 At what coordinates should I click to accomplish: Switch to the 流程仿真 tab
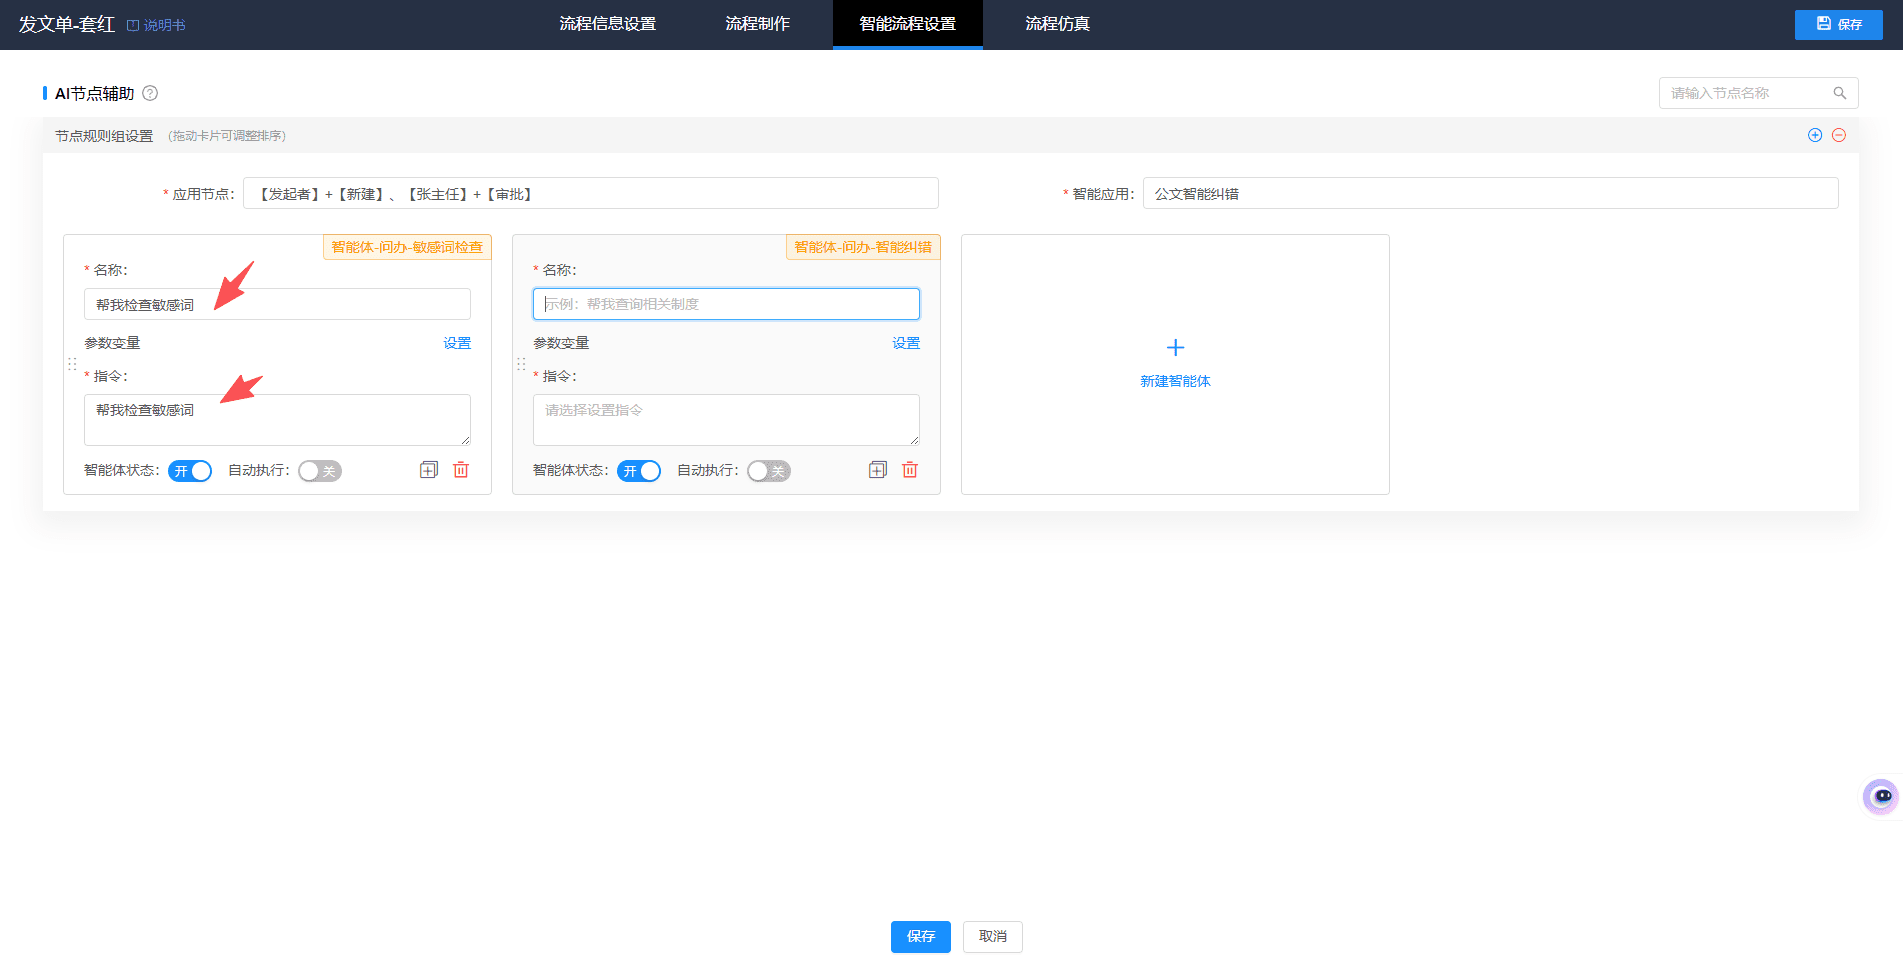click(x=1058, y=24)
